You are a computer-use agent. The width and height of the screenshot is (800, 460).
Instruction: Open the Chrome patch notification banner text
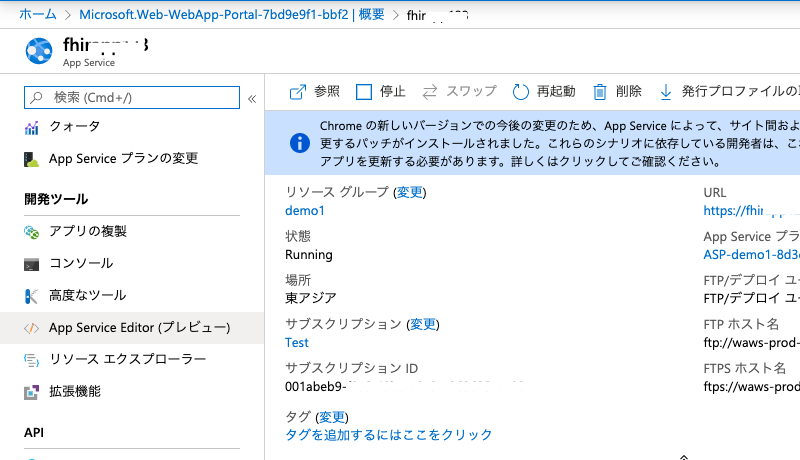click(x=560, y=143)
